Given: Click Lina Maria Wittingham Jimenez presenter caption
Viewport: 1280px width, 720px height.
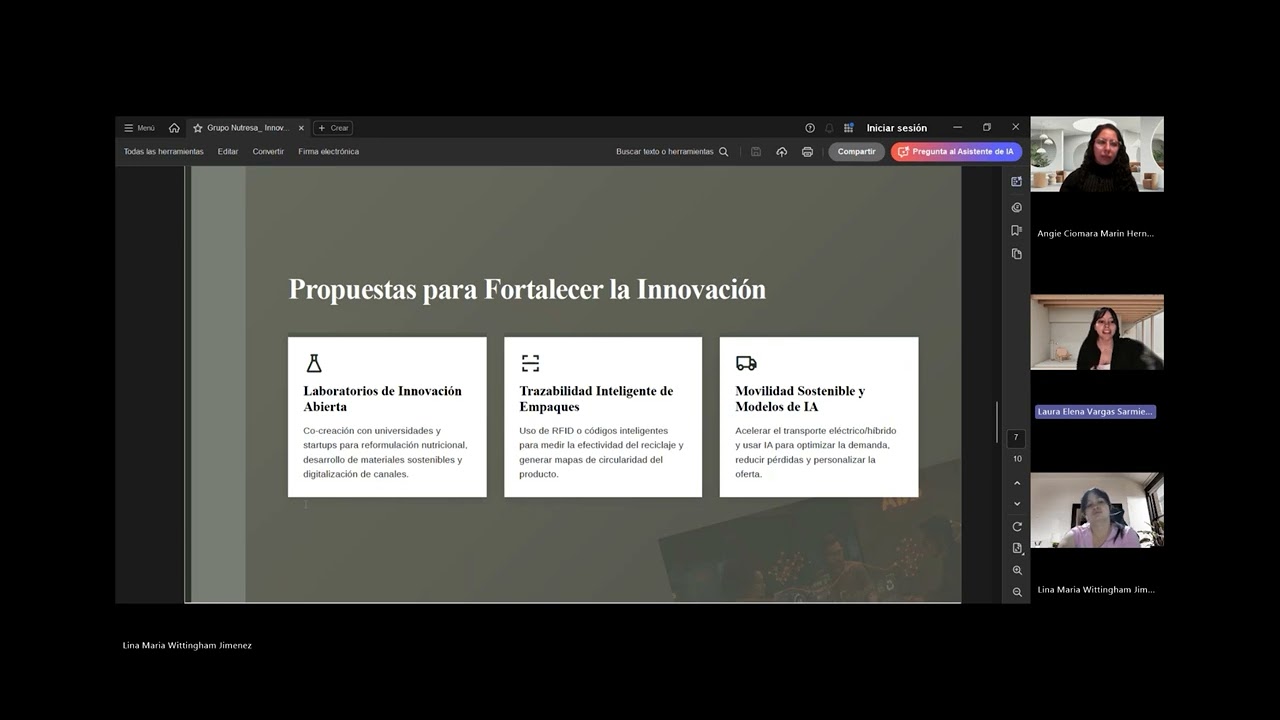Looking at the screenshot, I should pos(187,645).
